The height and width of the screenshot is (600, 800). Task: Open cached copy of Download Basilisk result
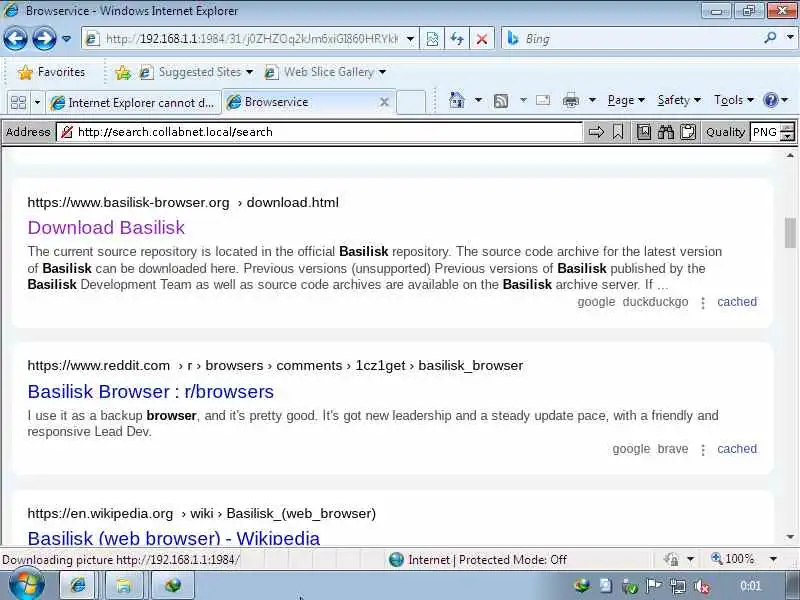[x=737, y=302]
